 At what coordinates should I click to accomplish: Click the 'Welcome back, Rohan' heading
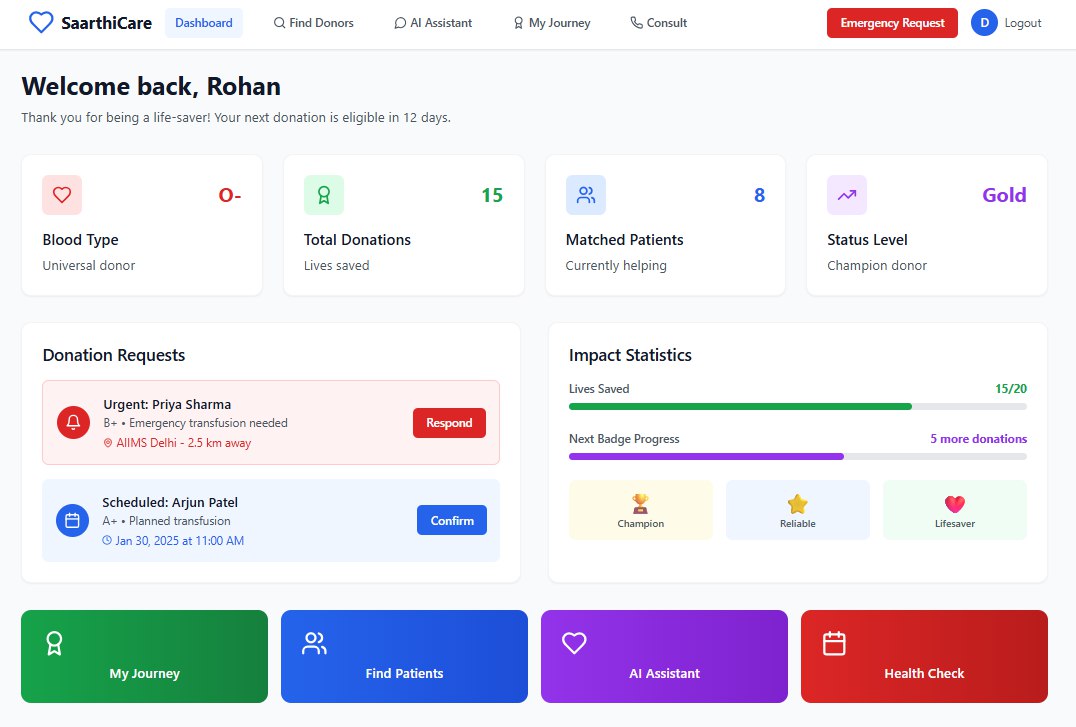click(151, 86)
